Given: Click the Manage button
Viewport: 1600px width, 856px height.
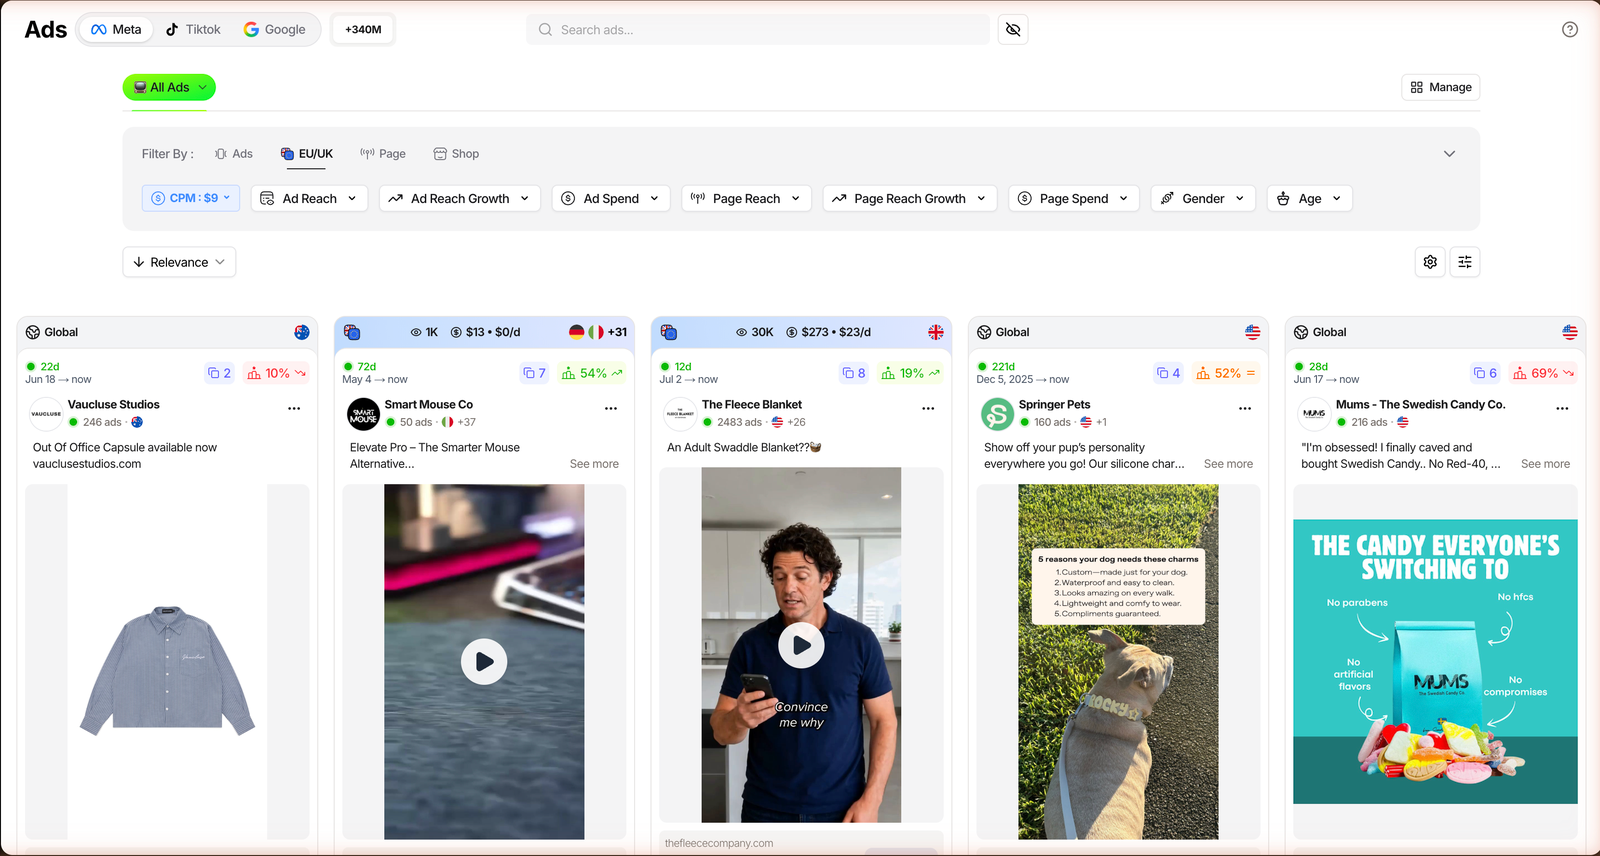Looking at the screenshot, I should [1441, 87].
